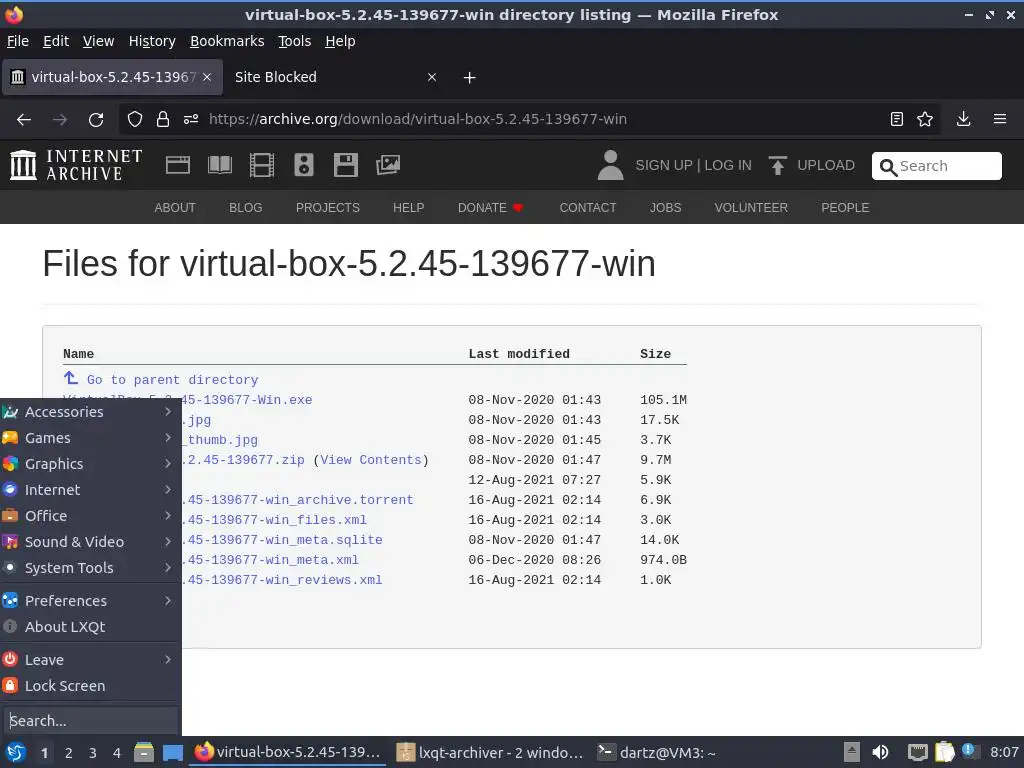Image resolution: width=1024 pixels, height=768 pixels.
Task: Open a new tab with plus button
Action: pos(469,78)
